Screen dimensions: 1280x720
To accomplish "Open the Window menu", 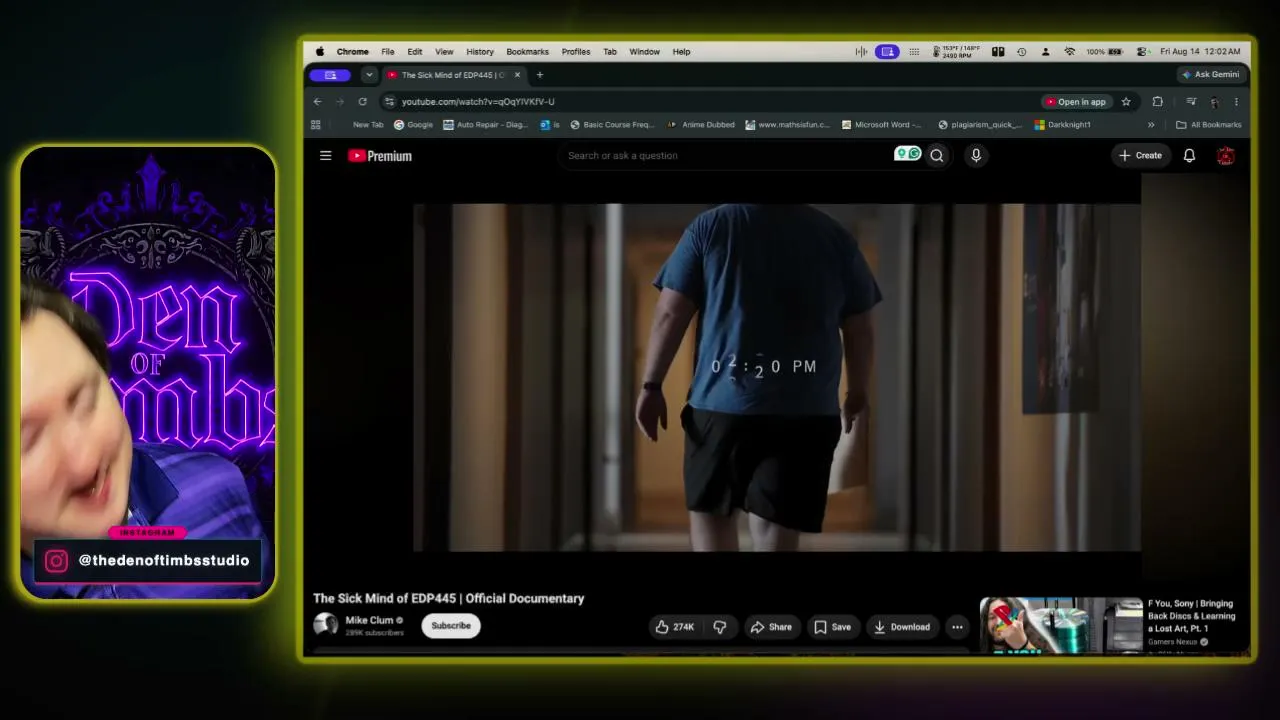I will (x=644, y=52).
